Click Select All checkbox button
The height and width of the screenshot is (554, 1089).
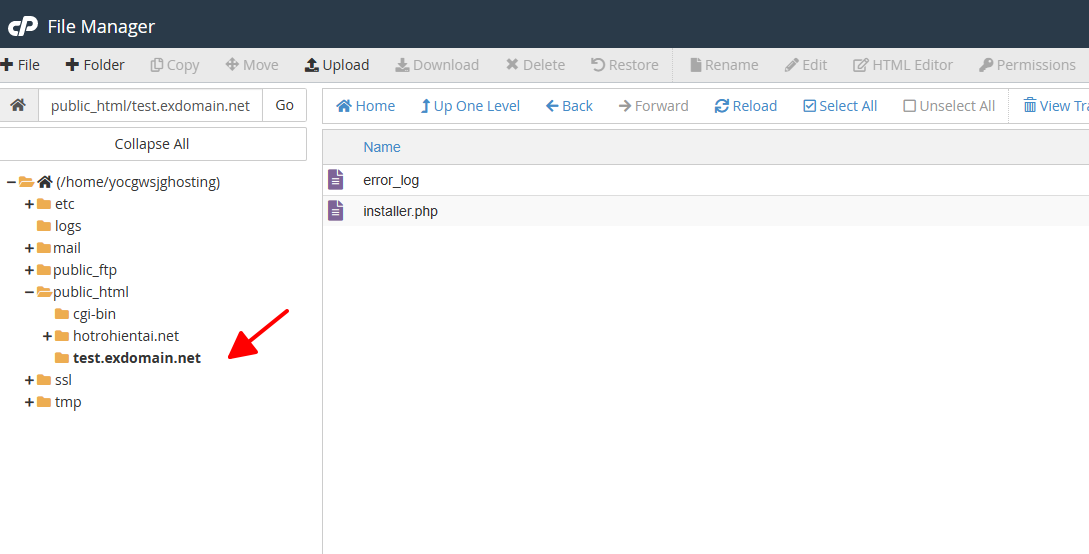point(840,106)
